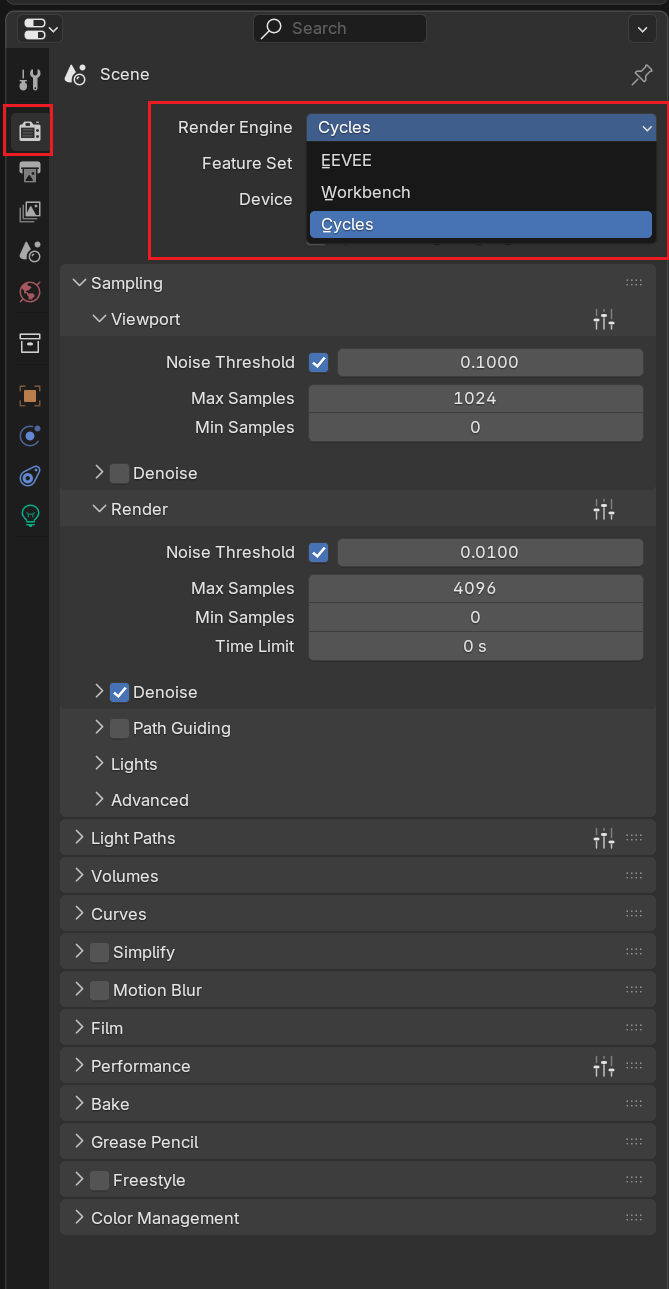Click Render Max Samples field 4096
669x1289 pixels.
[x=475, y=588]
